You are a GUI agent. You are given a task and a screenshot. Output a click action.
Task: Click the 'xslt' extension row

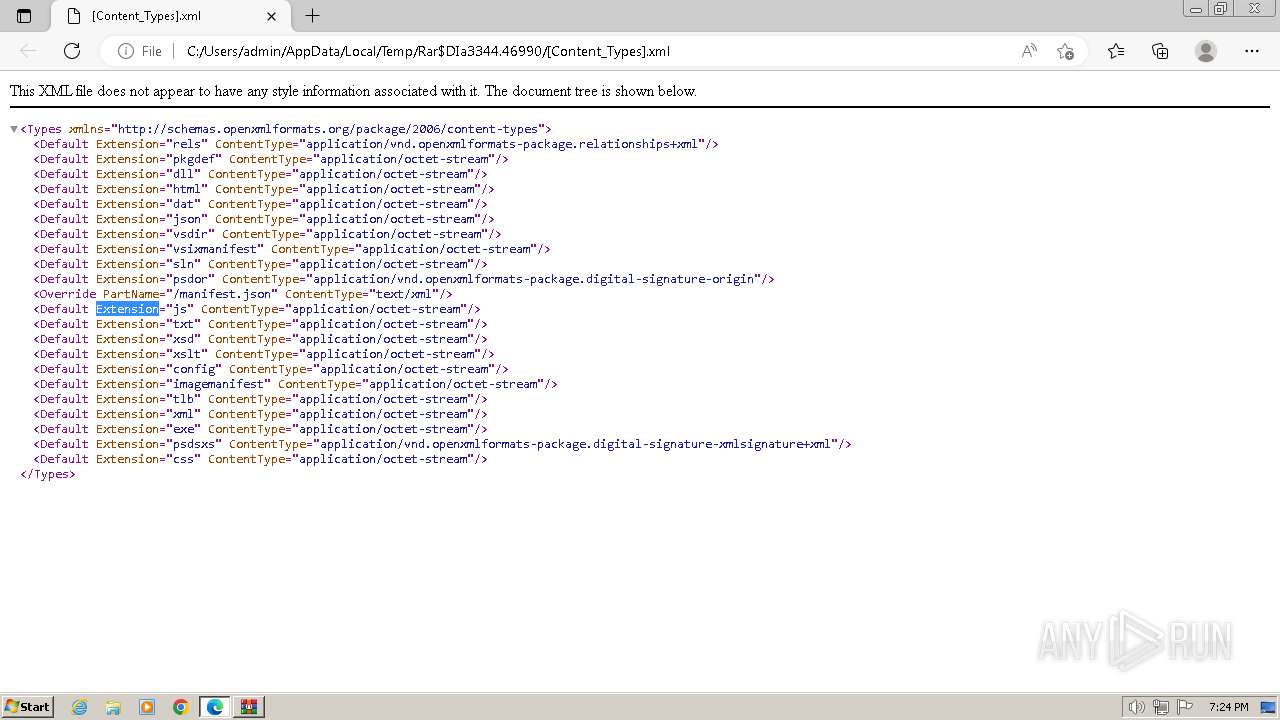click(x=264, y=354)
